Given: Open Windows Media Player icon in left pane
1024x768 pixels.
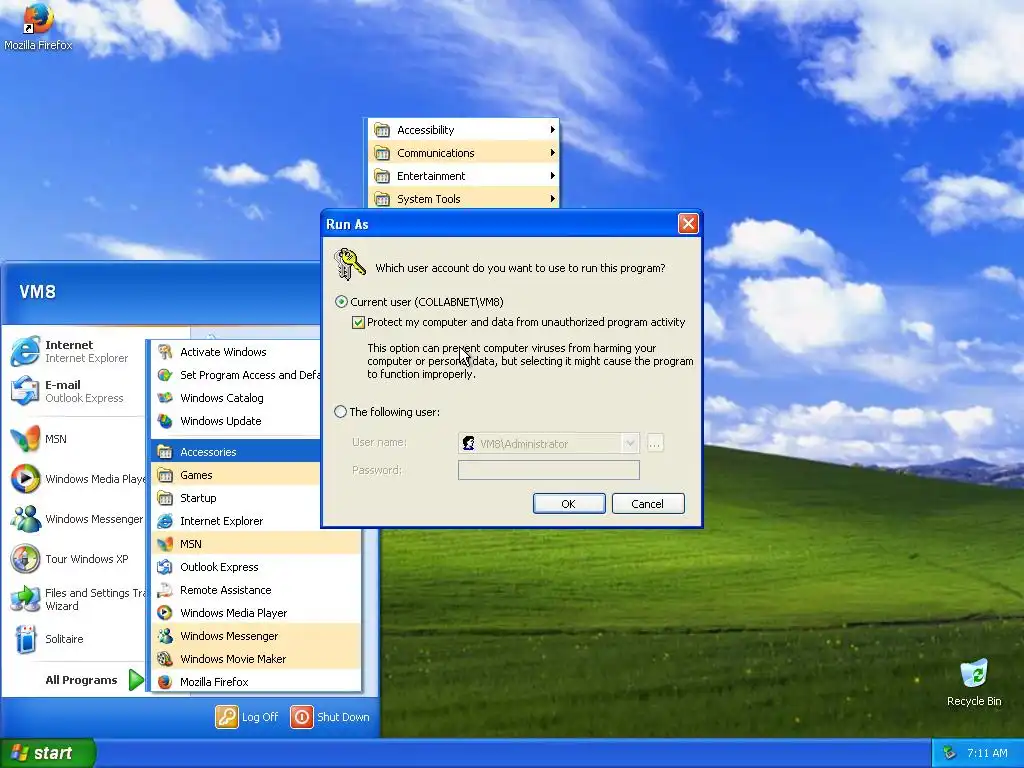Looking at the screenshot, I should [x=25, y=479].
